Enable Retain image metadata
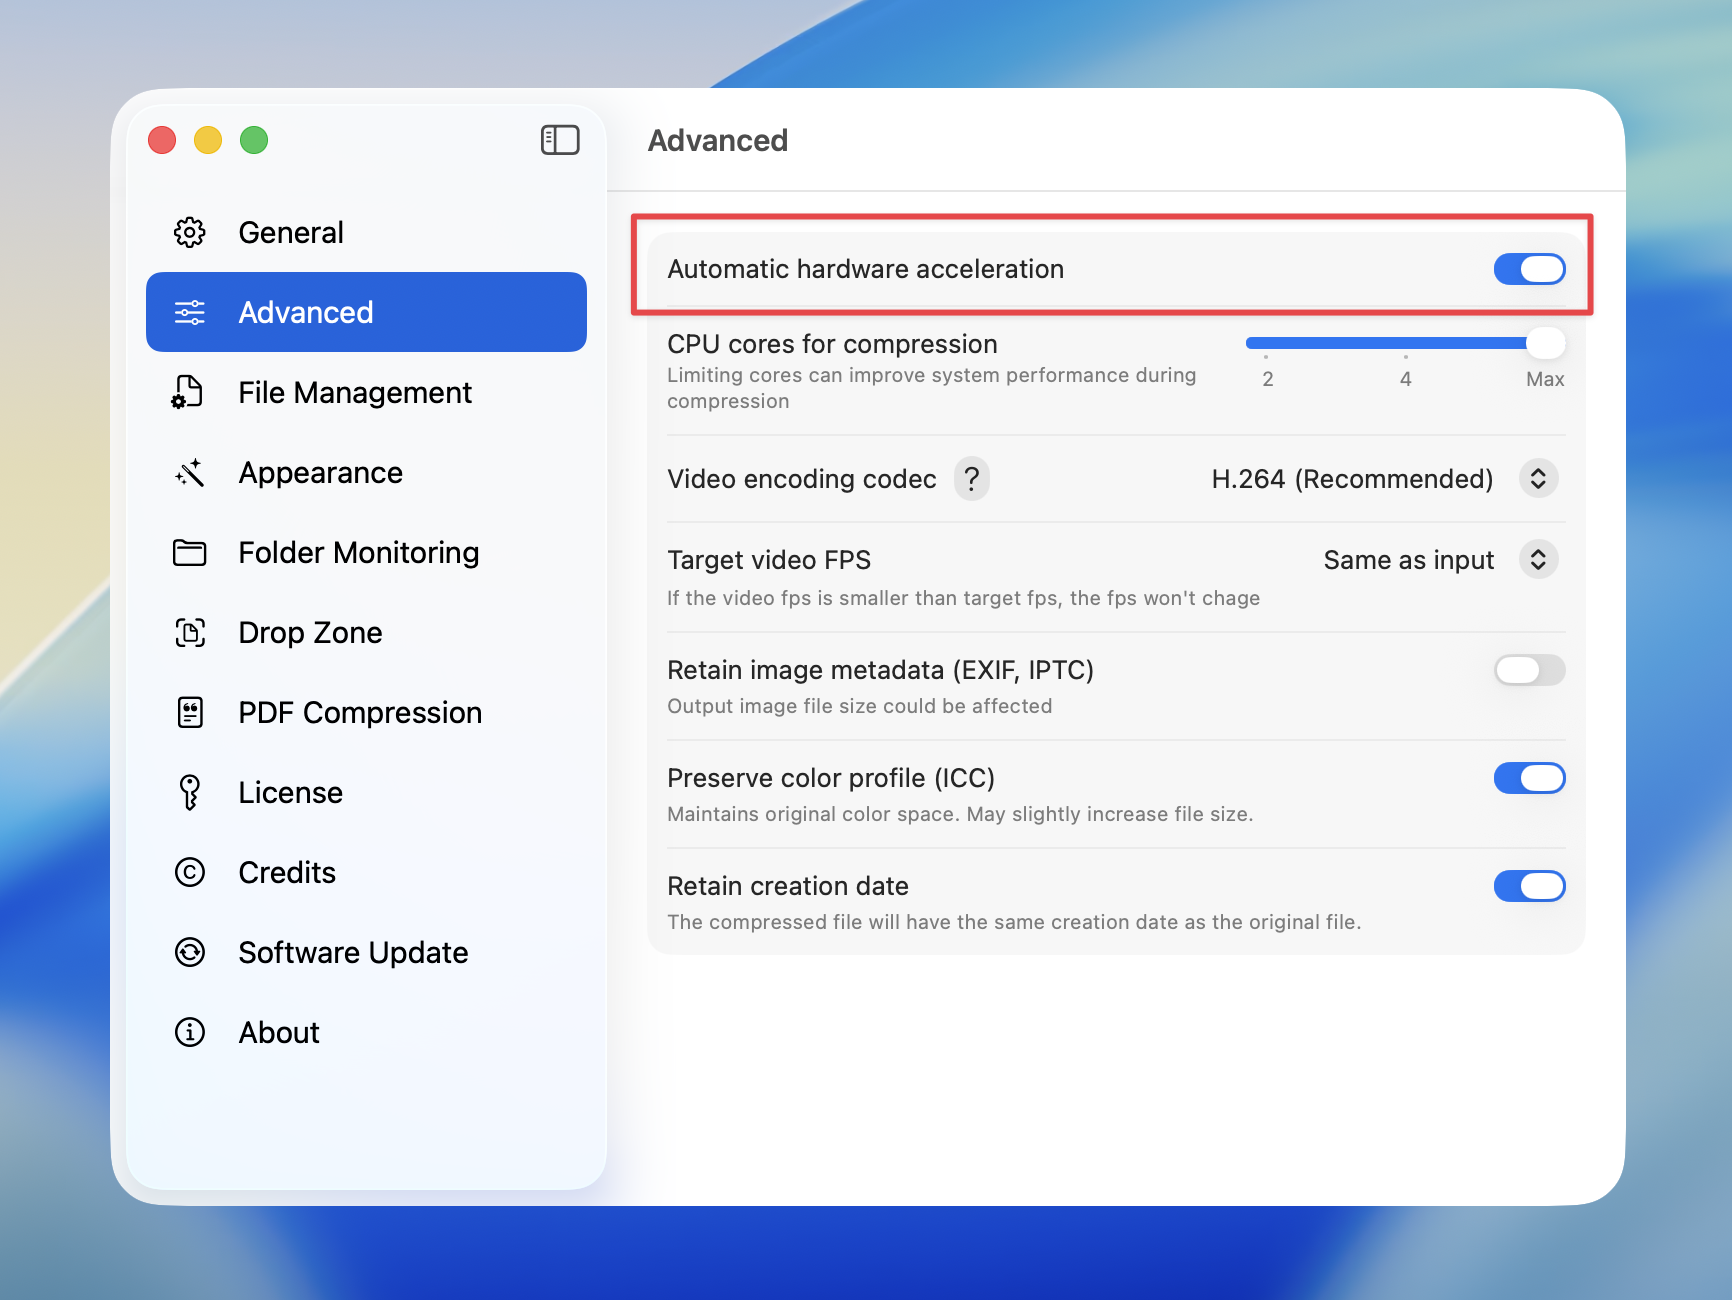The height and width of the screenshot is (1300, 1732). (1529, 670)
